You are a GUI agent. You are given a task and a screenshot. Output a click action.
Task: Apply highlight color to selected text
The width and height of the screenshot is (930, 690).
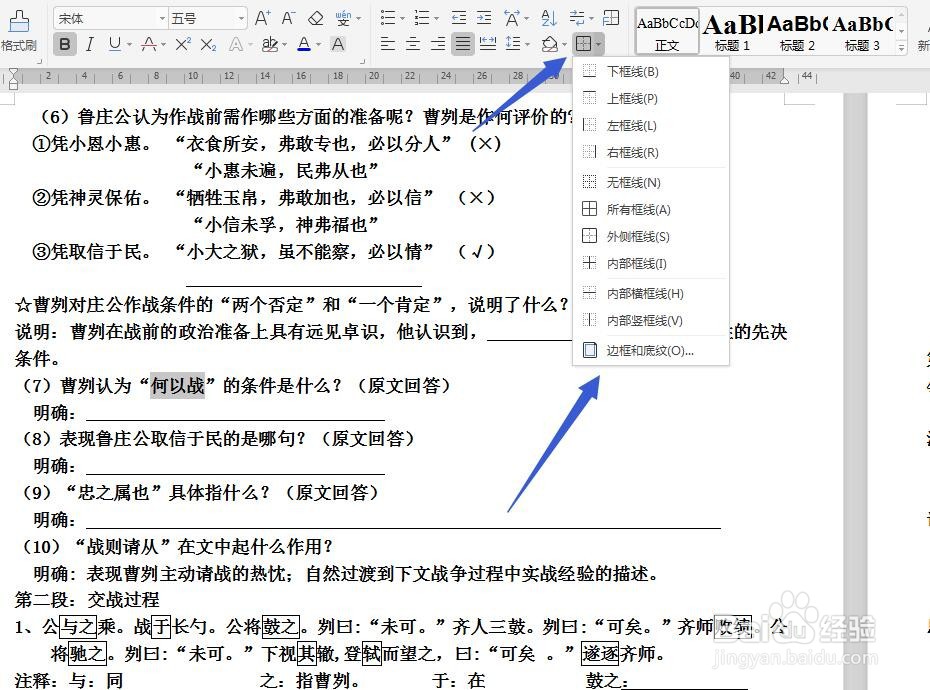pyautogui.click(x=270, y=44)
